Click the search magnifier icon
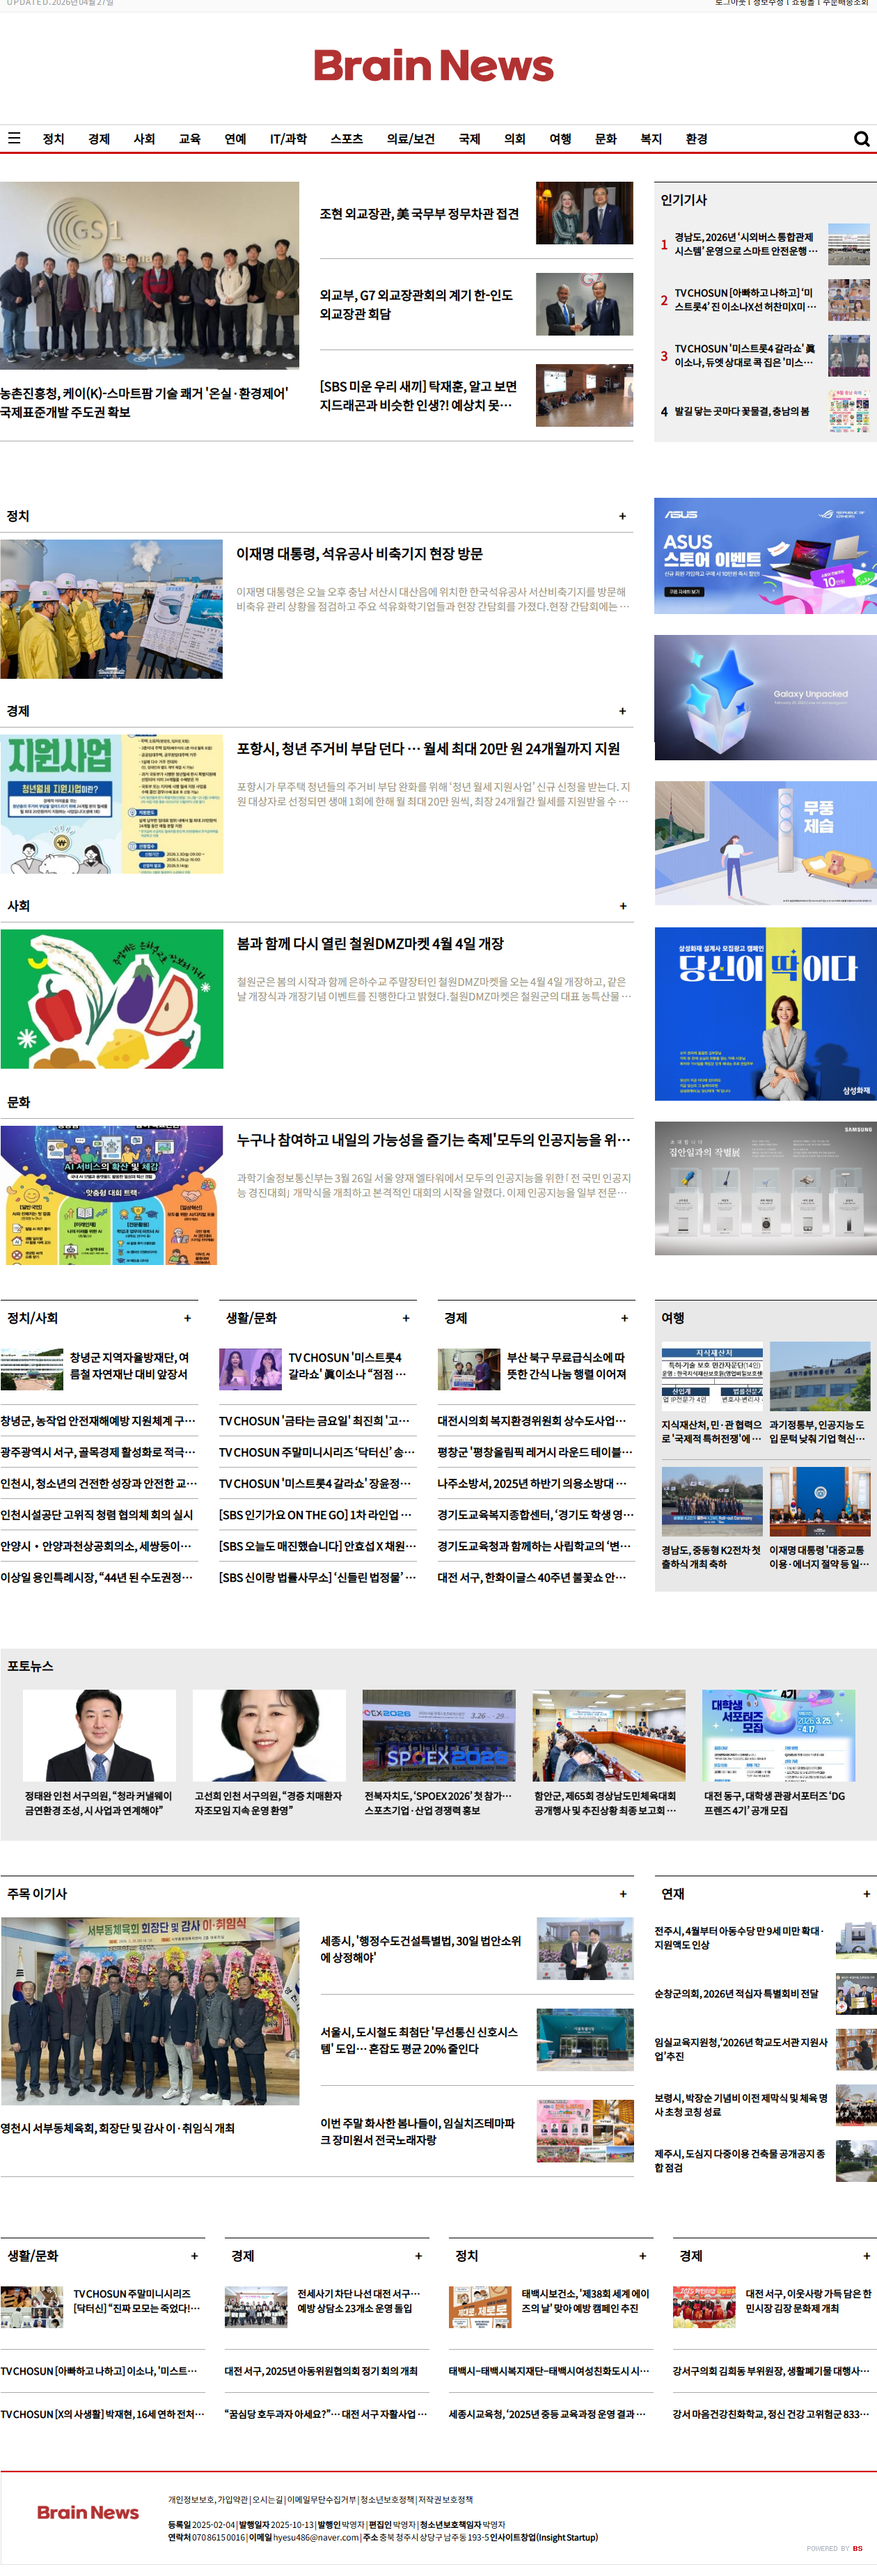 coord(861,139)
